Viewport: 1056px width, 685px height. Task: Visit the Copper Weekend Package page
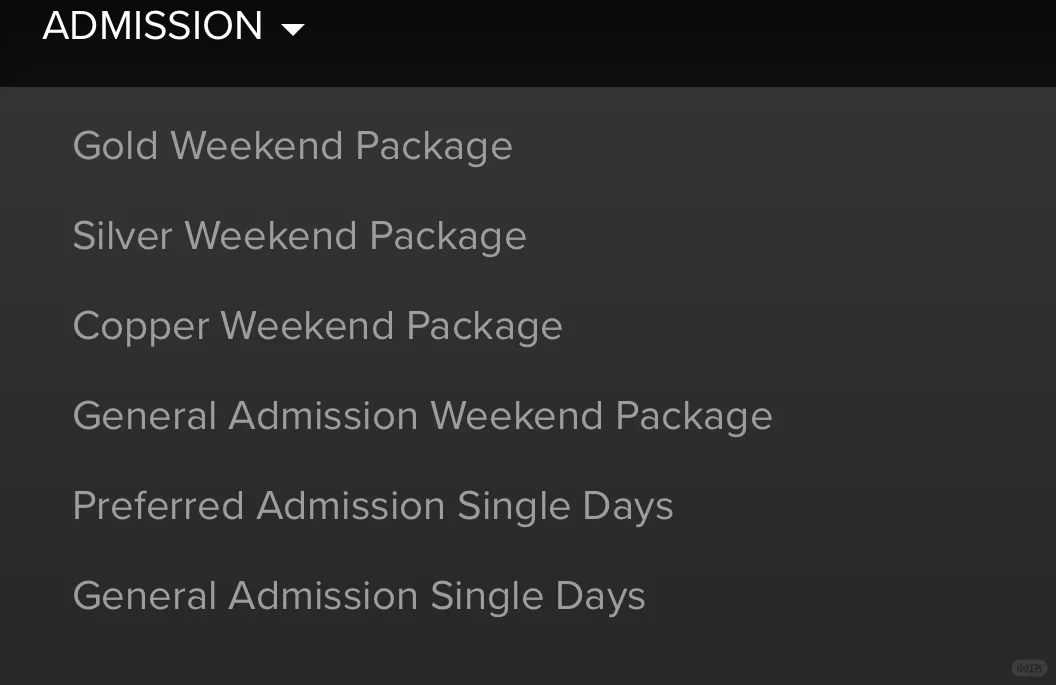click(317, 326)
